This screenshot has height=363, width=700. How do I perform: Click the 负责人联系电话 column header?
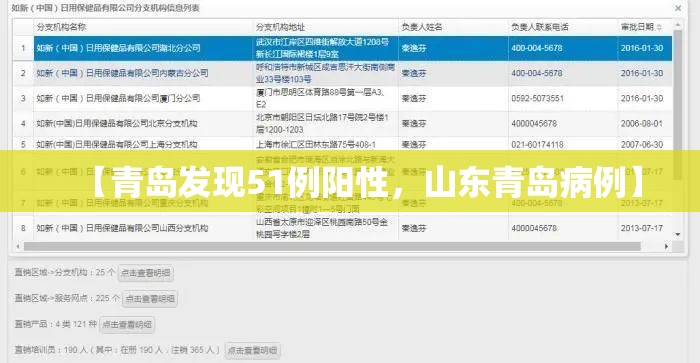[539, 27]
